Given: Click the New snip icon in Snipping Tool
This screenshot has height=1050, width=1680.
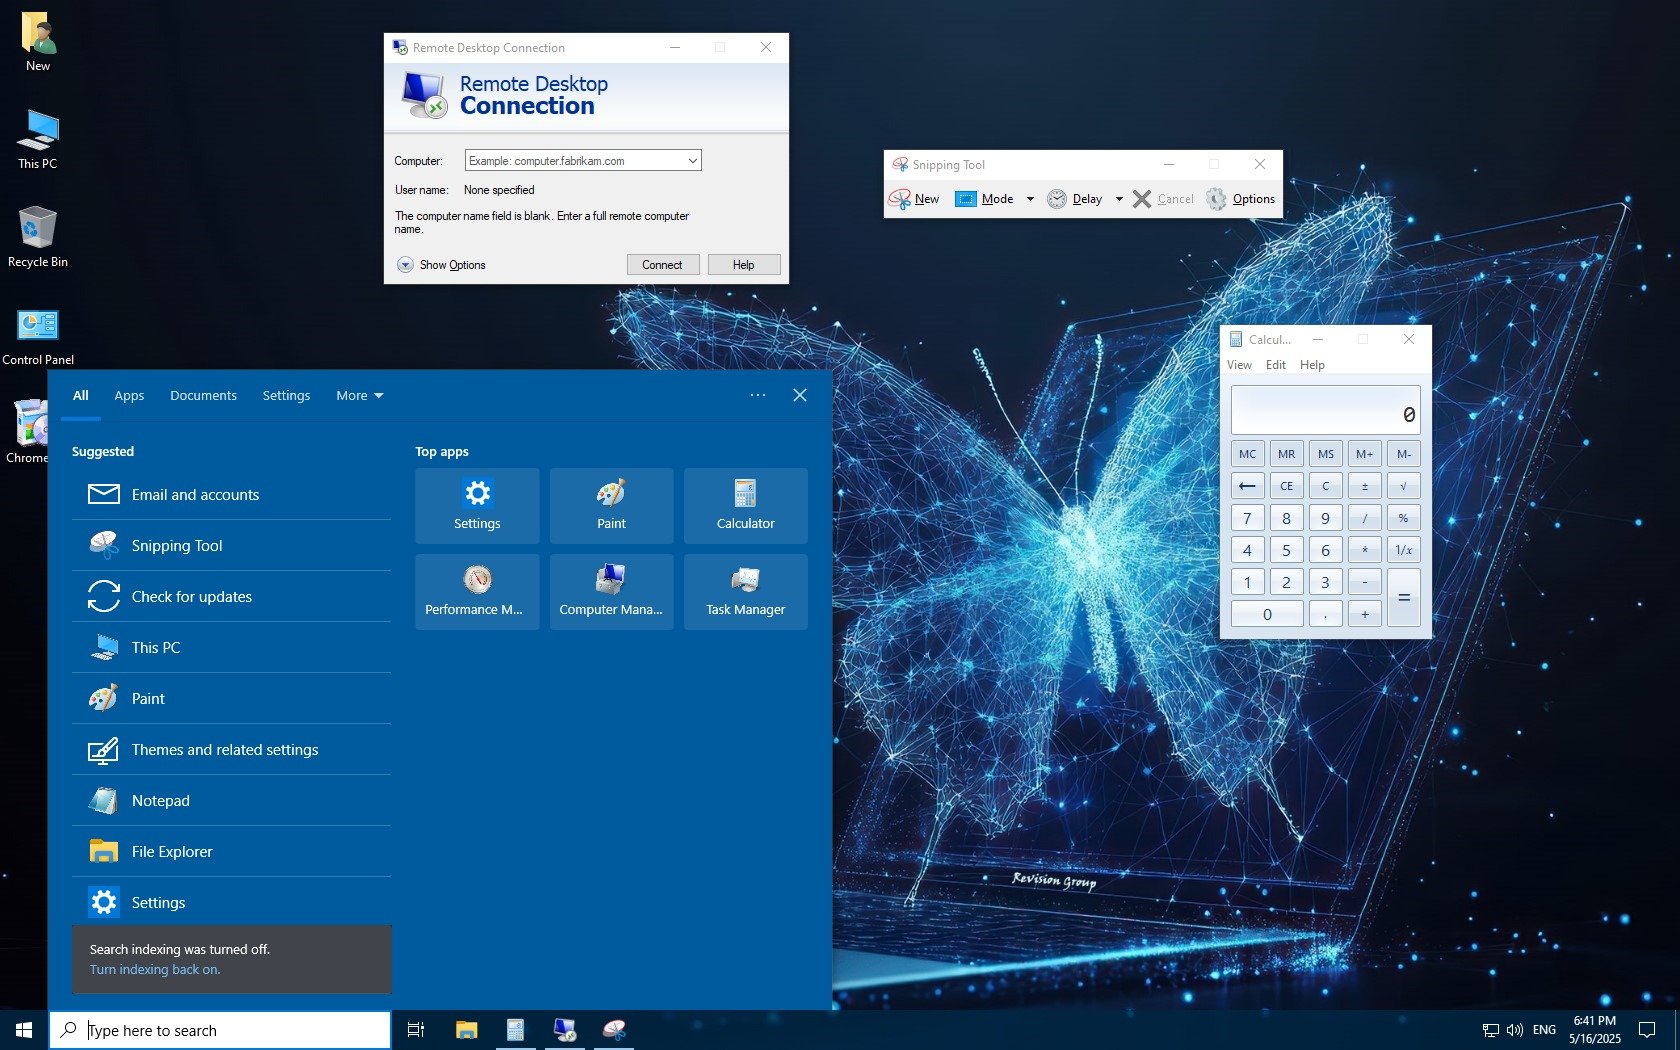Looking at the screenshot, I should pyautogui.click(x=900, y=199).
